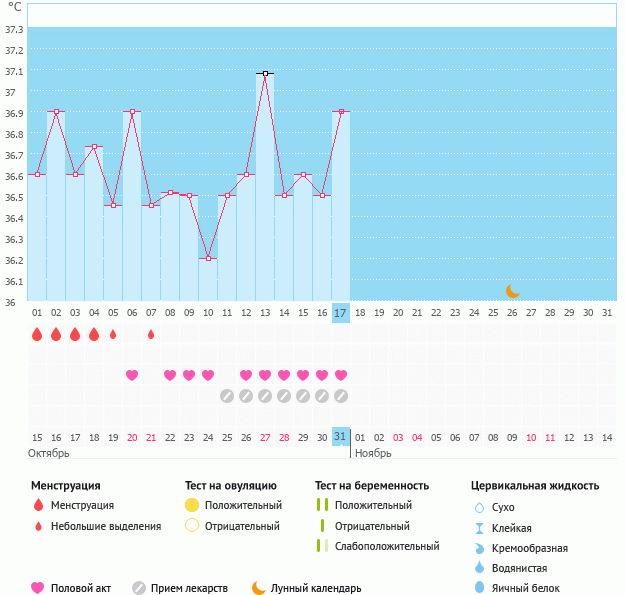Select the intercourse heart on cycle day 10
Viewport: 626px width, 595px height.
tap(208, 375)
